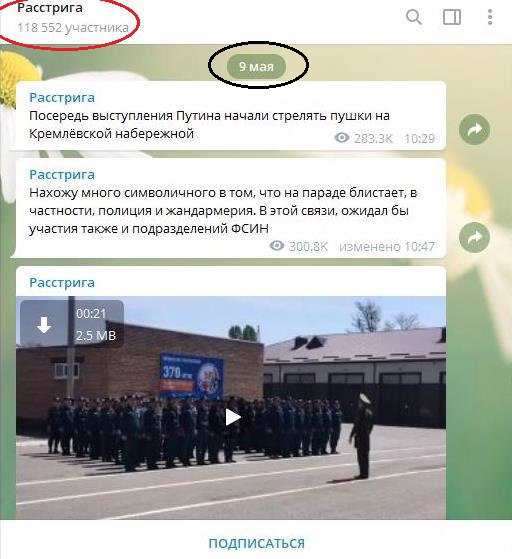Click Расстрига sender name on second message
The width and height of the screenshot is (512, 559).
point(62,174)
